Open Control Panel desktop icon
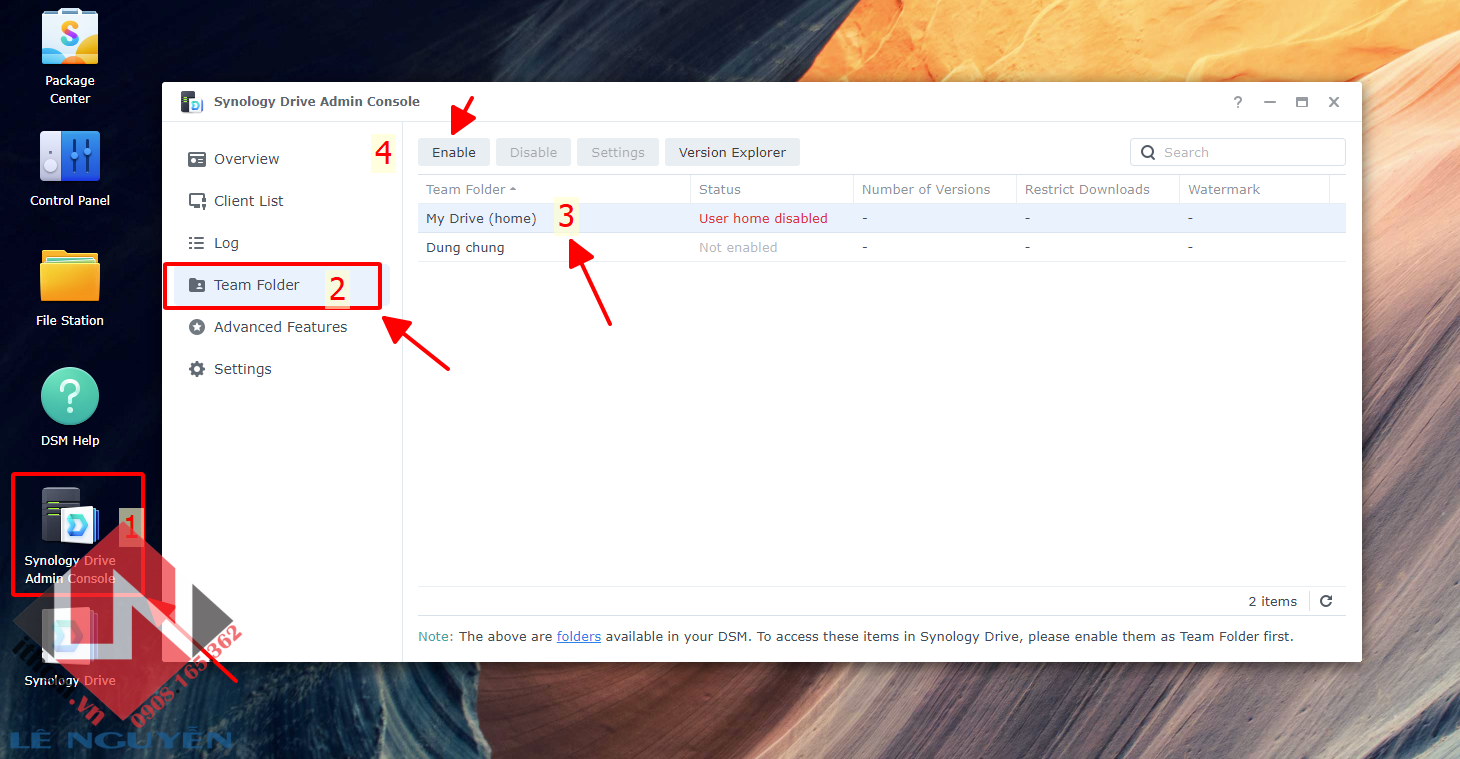Image resolution: width=1460 pixels, height=759 pixels. (70, 157)
